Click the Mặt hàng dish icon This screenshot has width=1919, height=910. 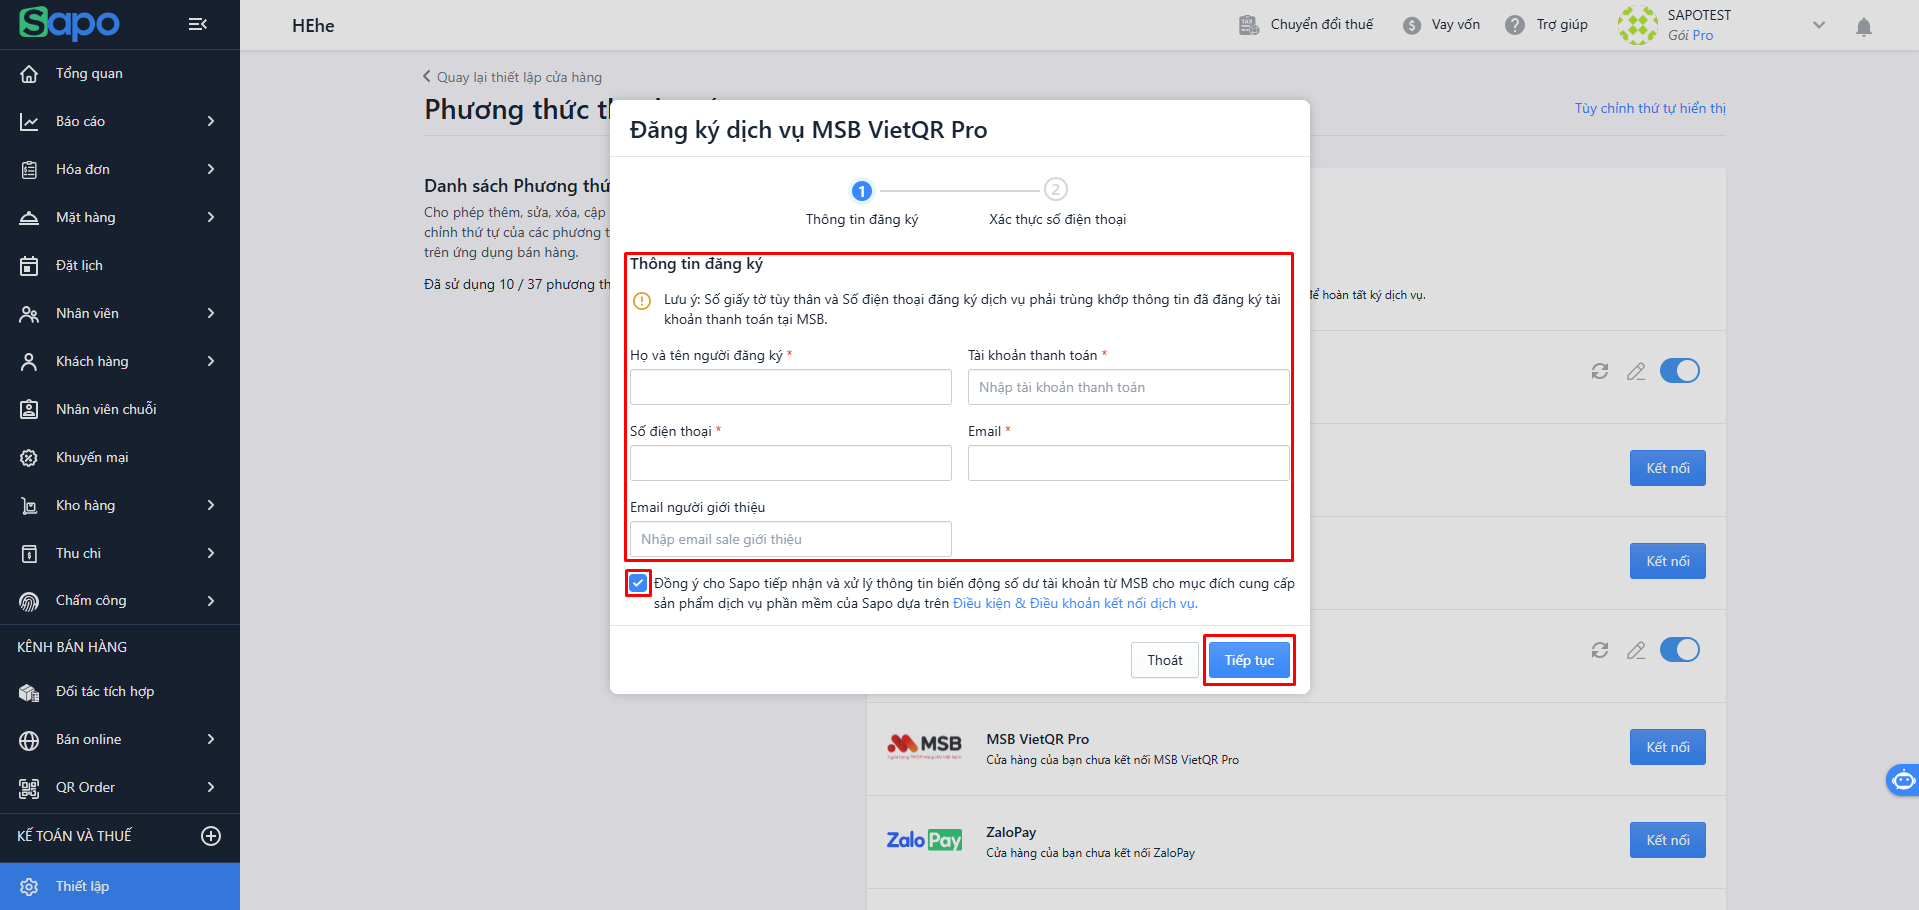click(x=29, y=217)
